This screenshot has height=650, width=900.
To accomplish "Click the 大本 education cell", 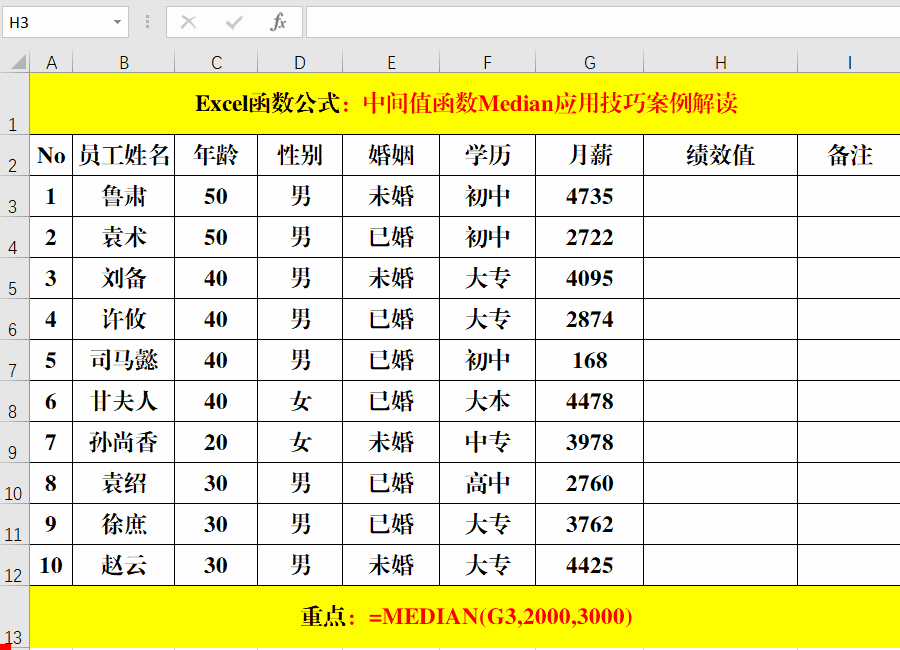I will pos(487,401).
